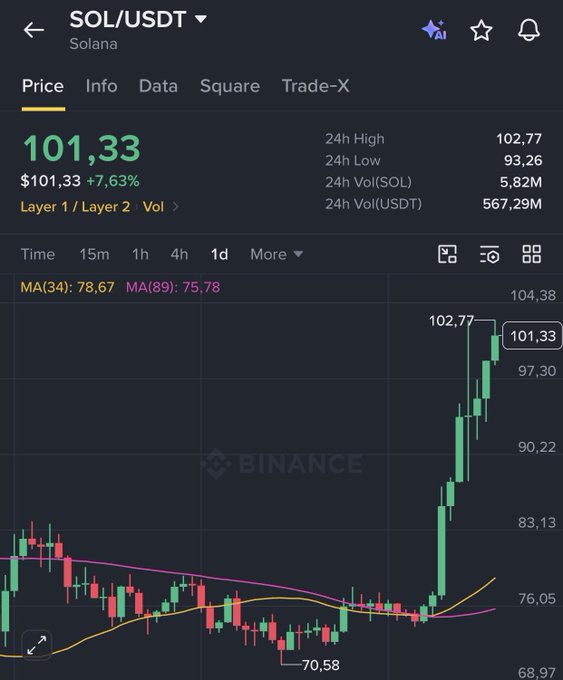Select the Time chart view

click(x=38, y=254)
